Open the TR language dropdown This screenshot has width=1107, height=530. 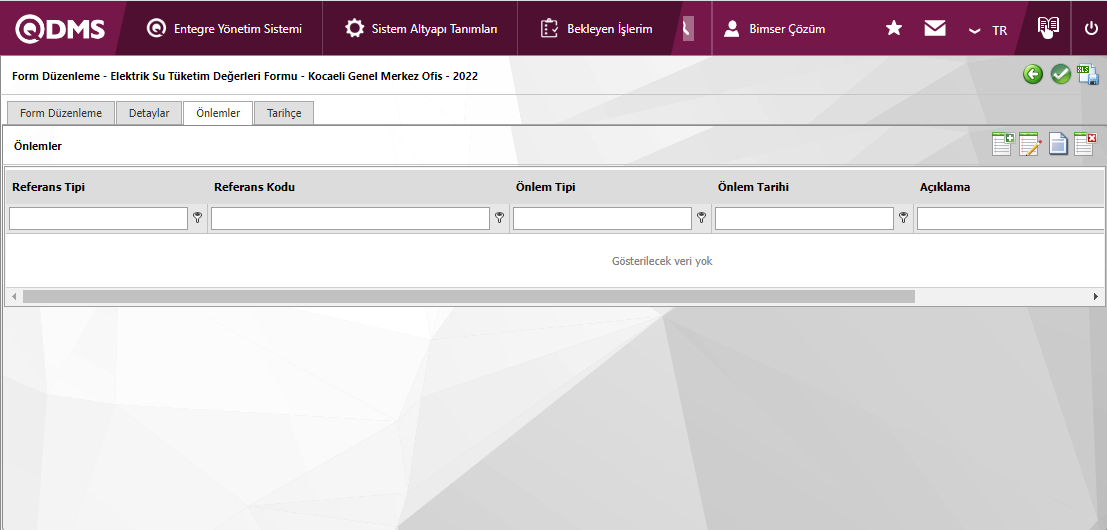pyautogui.click(x=988, y=30)
